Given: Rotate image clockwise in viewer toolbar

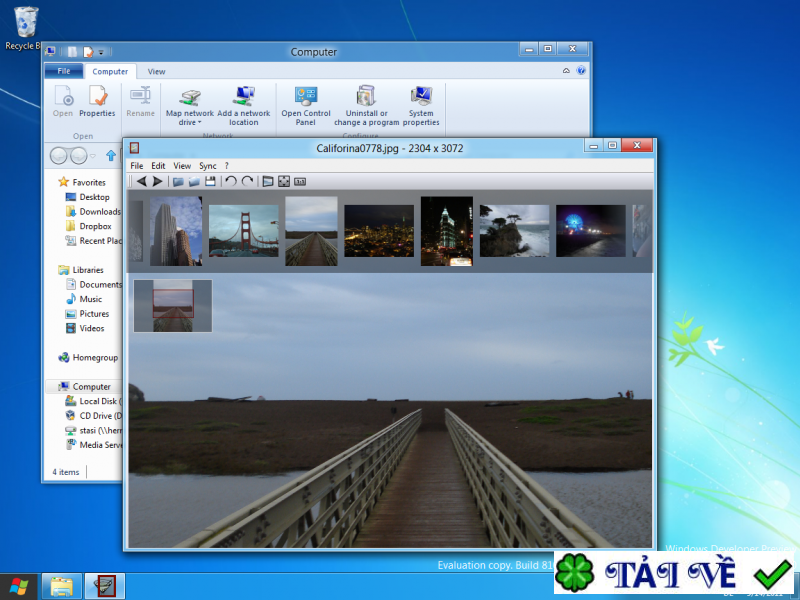Looking at the screenshot, I should click(x=247, y=181).
